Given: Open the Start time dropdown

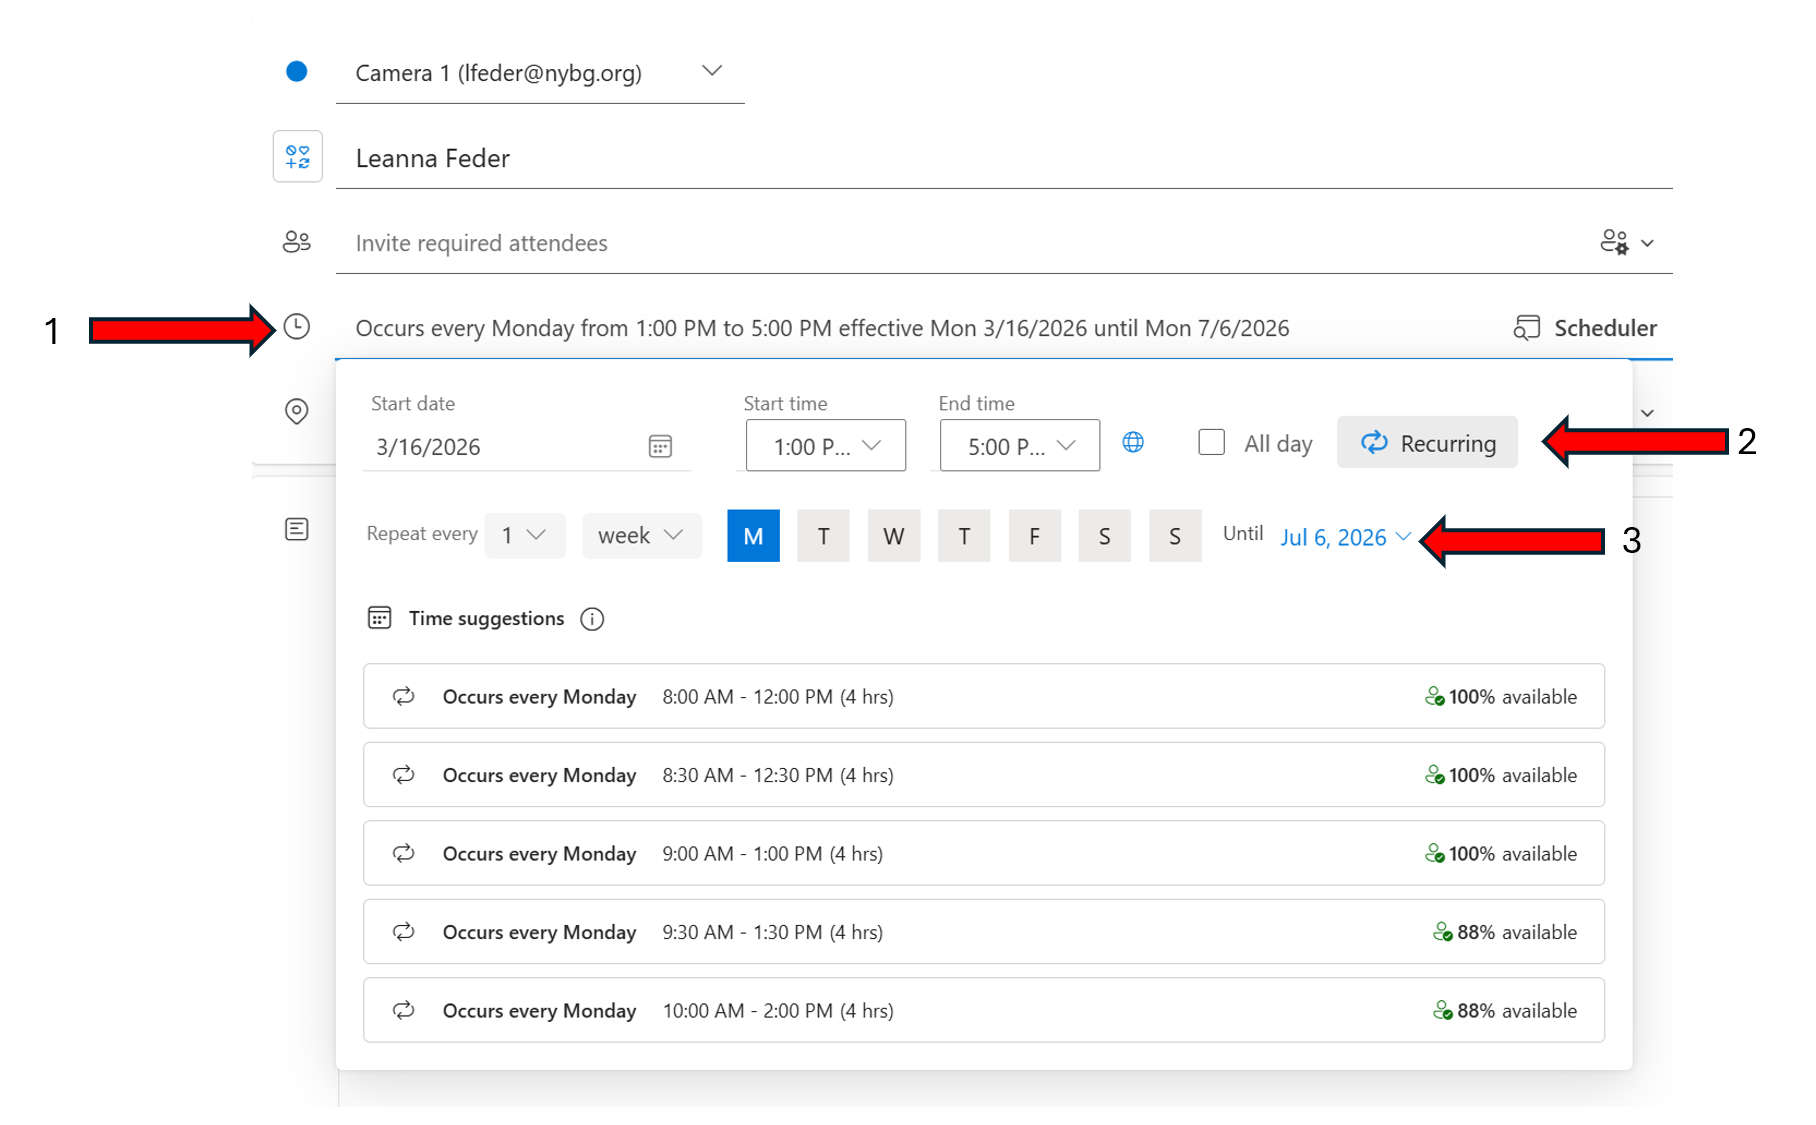Looking at the screenshot, I should point(826,446).
